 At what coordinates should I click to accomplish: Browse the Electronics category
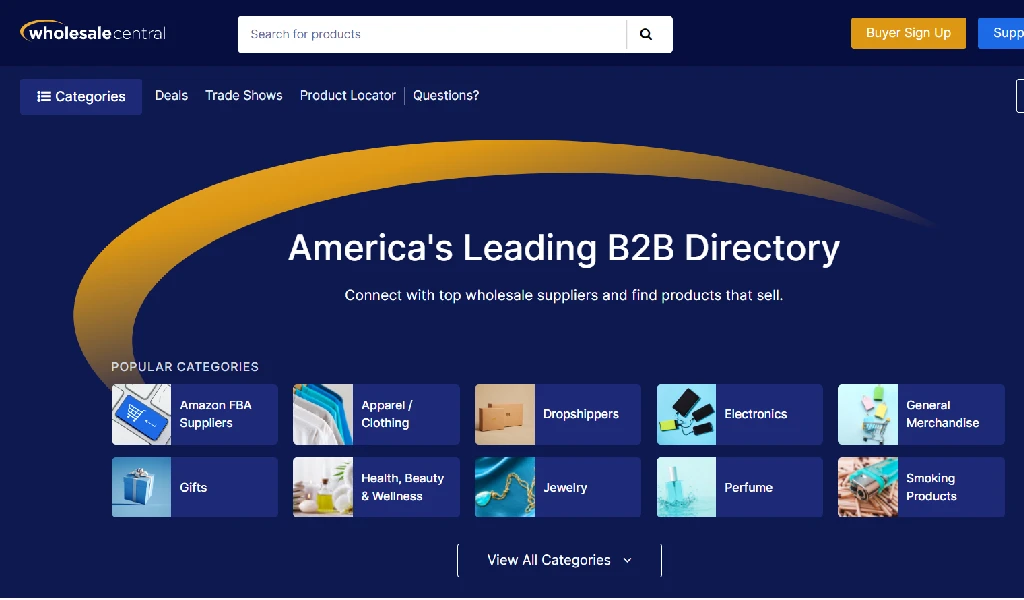point(756,414)
